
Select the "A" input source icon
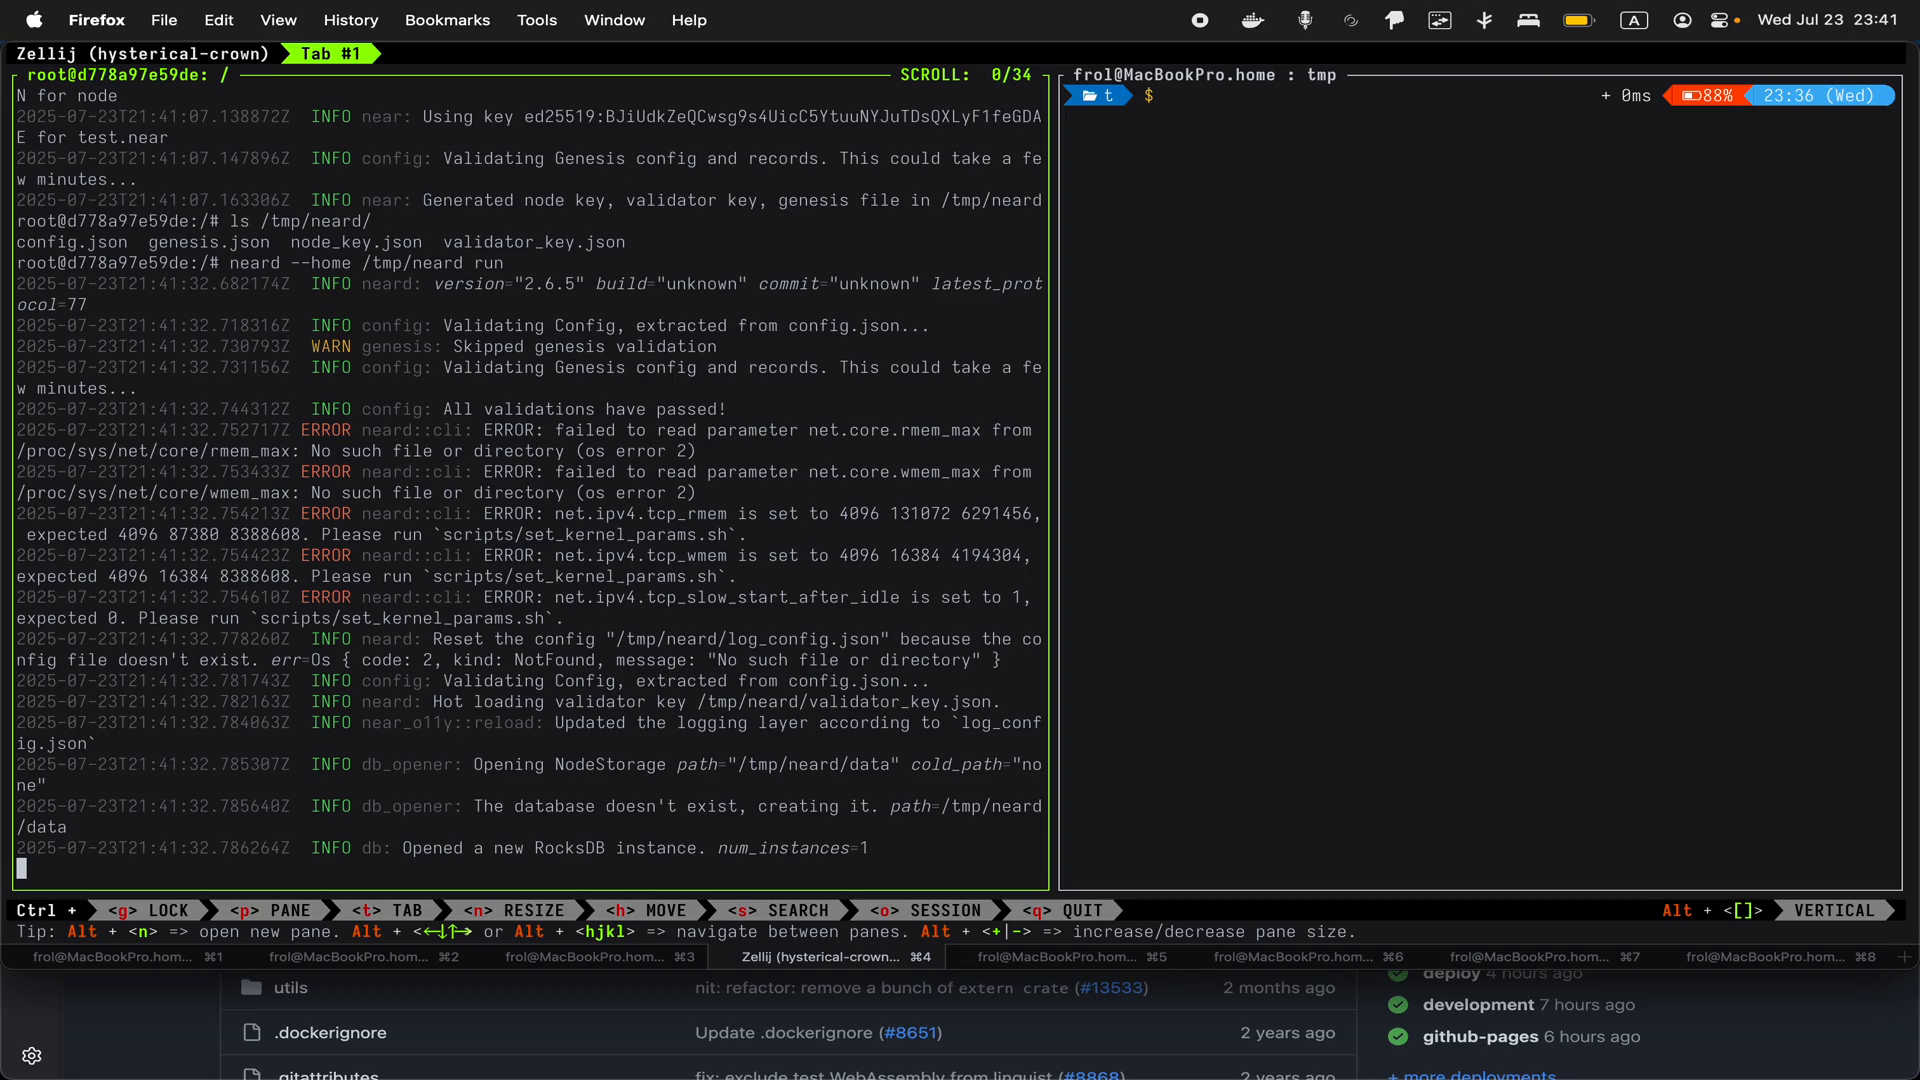click(1634, 20)
